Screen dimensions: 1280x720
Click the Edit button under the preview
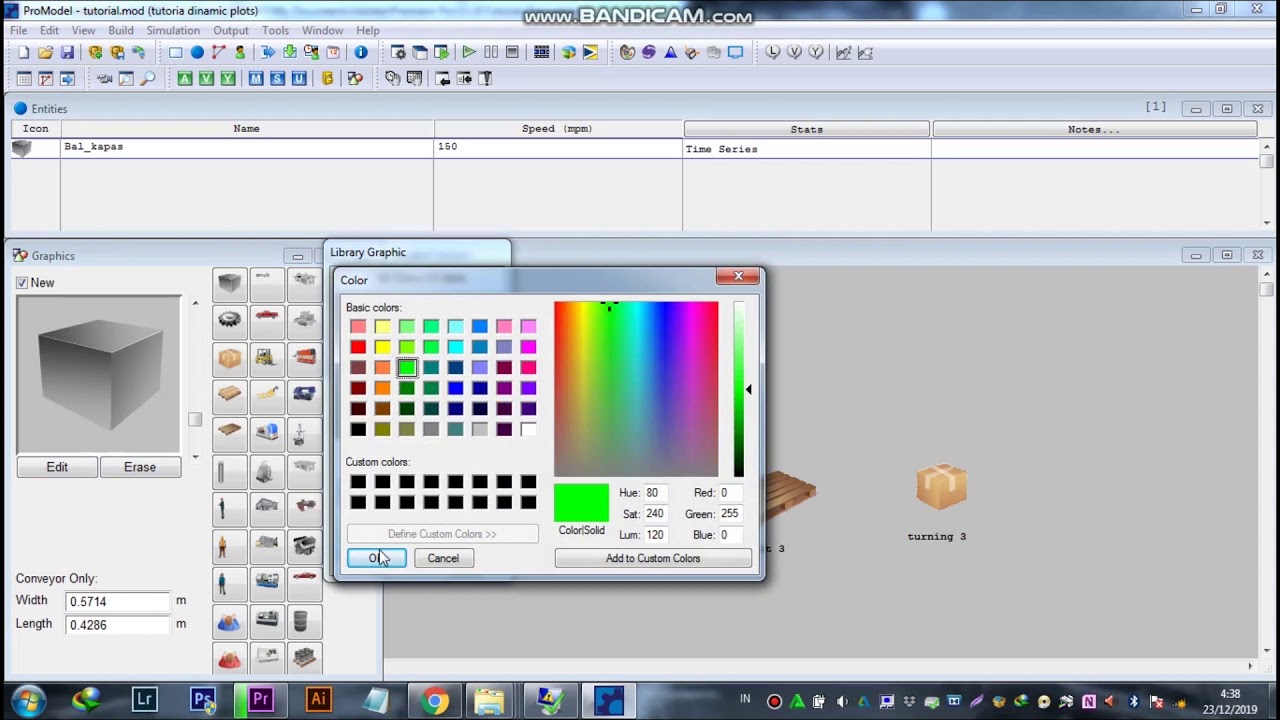57,467
